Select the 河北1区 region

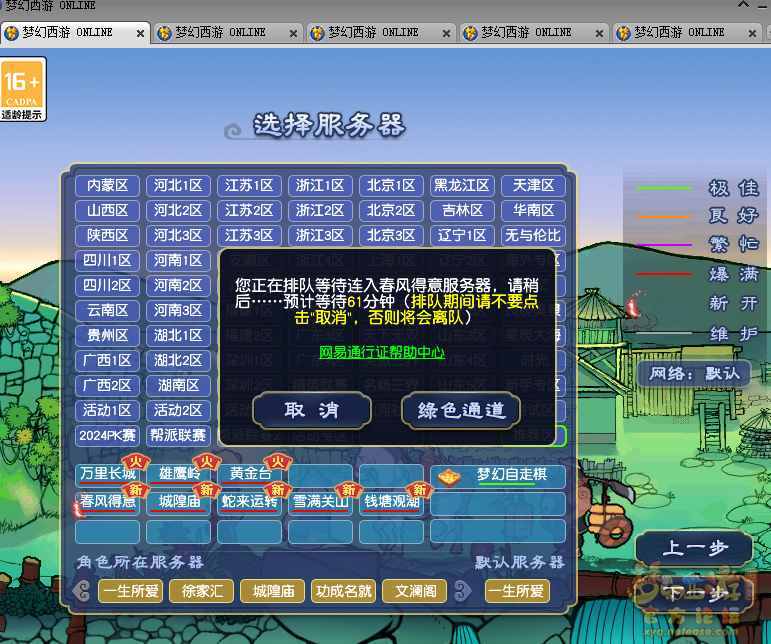pyautogui.click(x=178, y=185)
